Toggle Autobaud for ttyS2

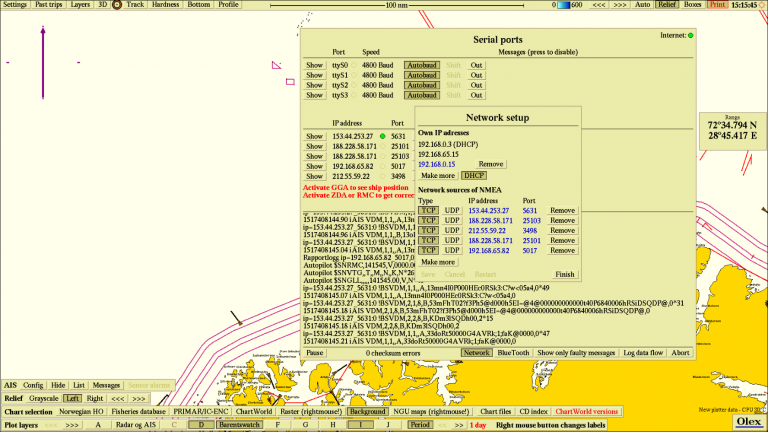[x=422, y=85]
